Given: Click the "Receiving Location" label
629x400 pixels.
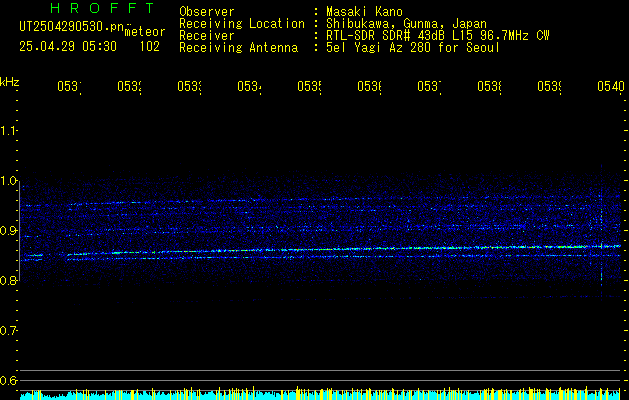Looking at the screenshot, I should coord(242,24).
